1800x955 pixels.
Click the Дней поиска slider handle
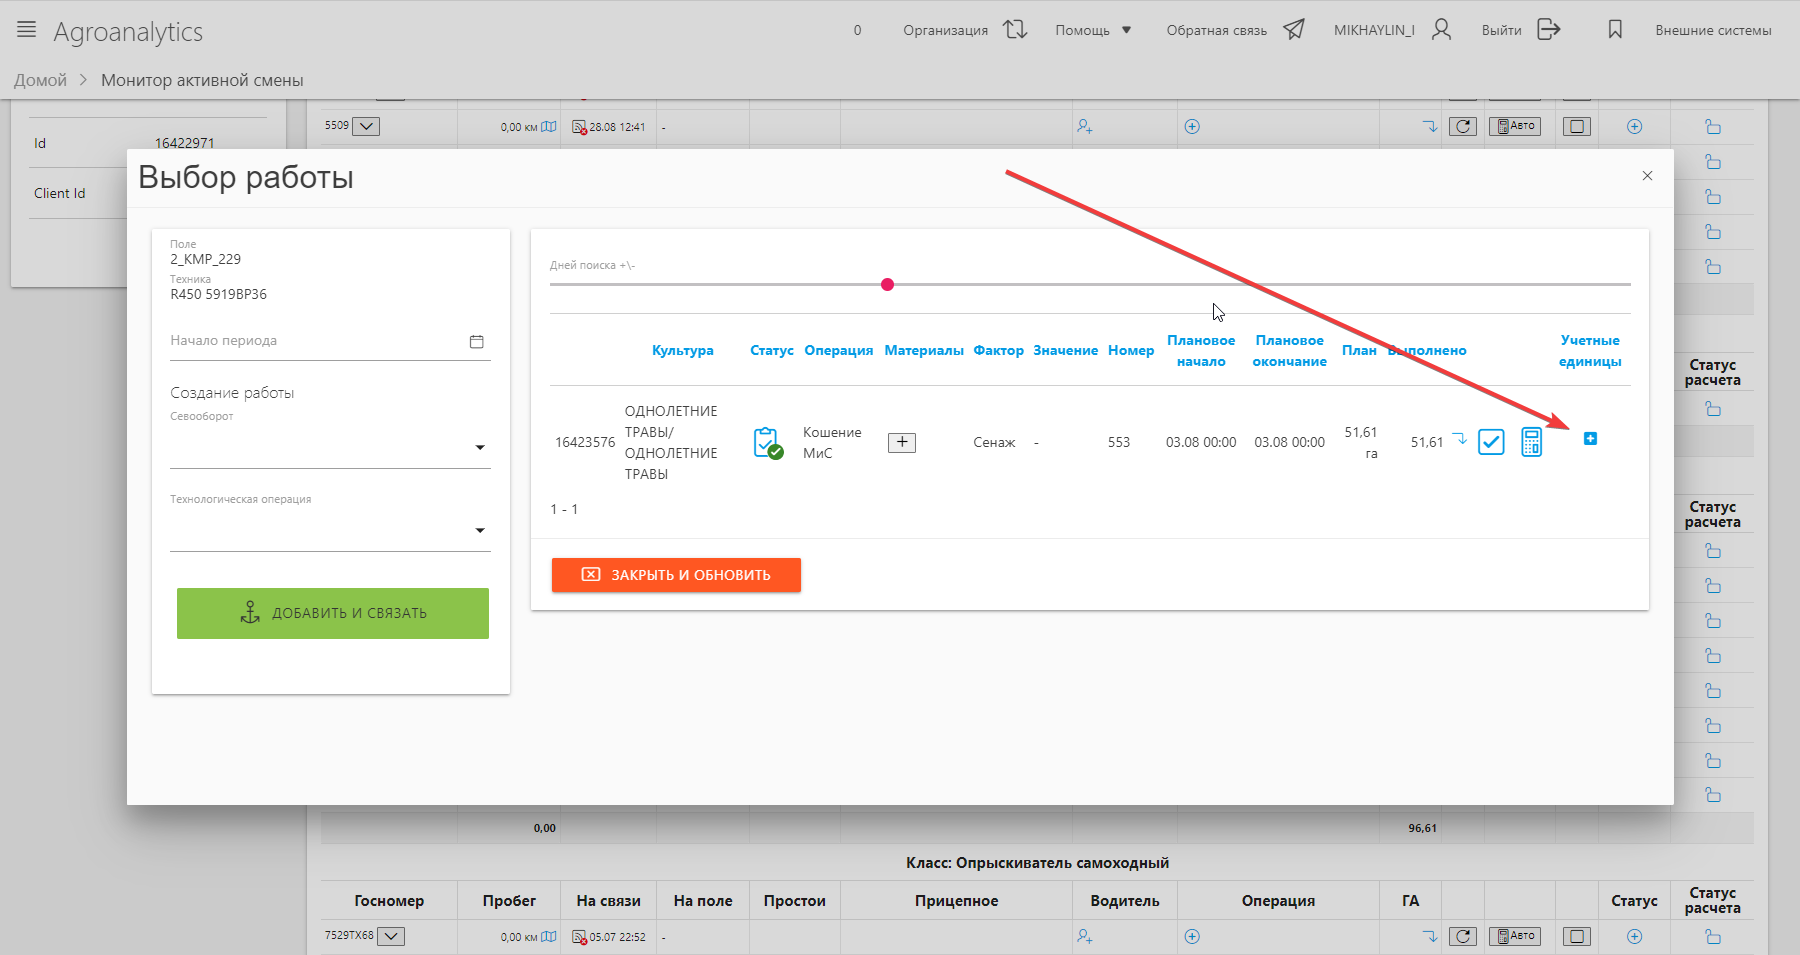coord(887,285)
